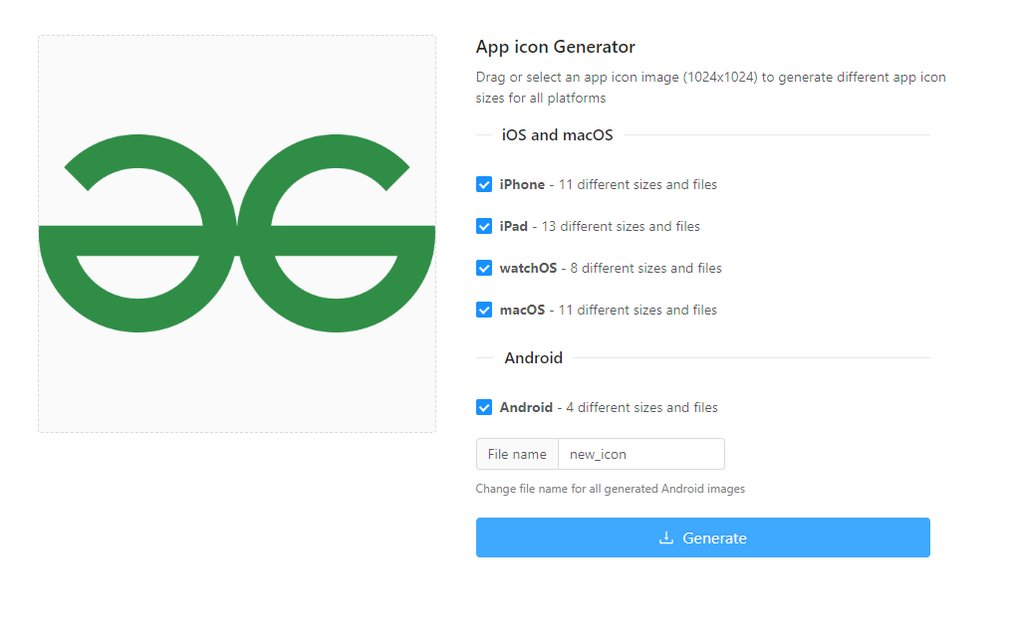This screenshot has width=1024, height=644.
Task: Toggle the macOS sizes checkbox
Action: pyautogui.click(x=484, y=310)
